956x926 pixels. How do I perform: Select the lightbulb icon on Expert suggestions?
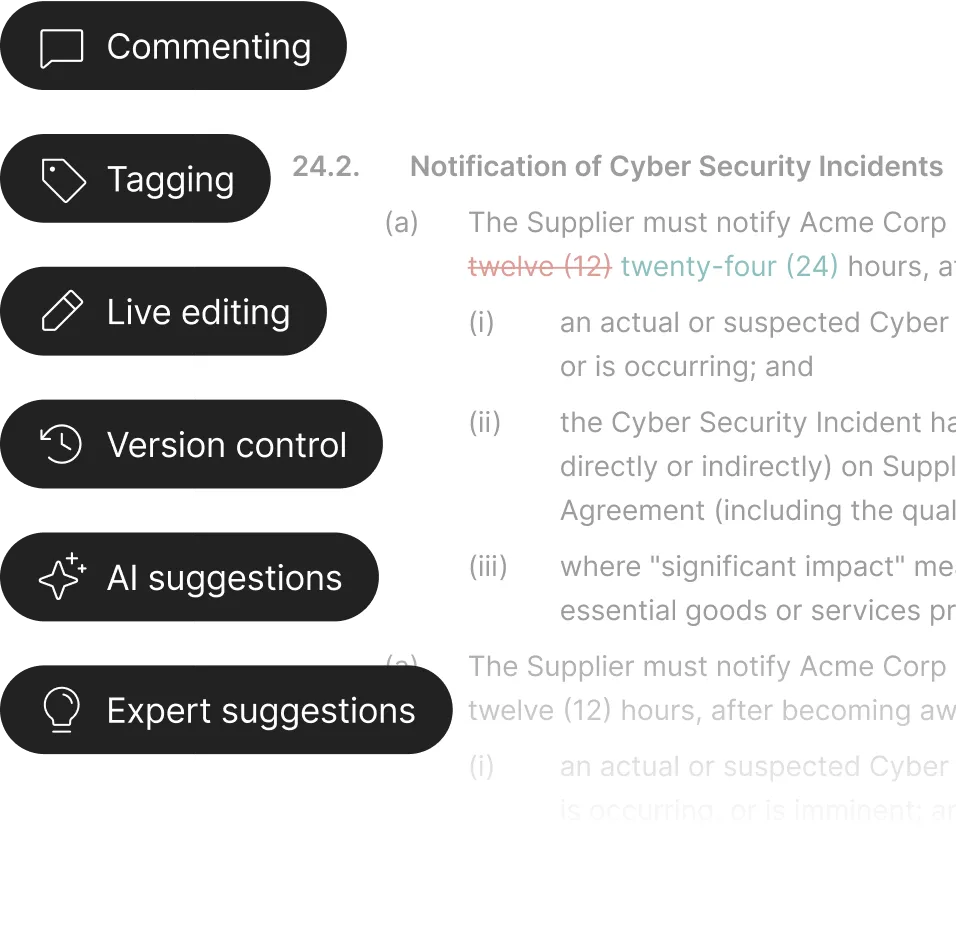tap(60, 710)
